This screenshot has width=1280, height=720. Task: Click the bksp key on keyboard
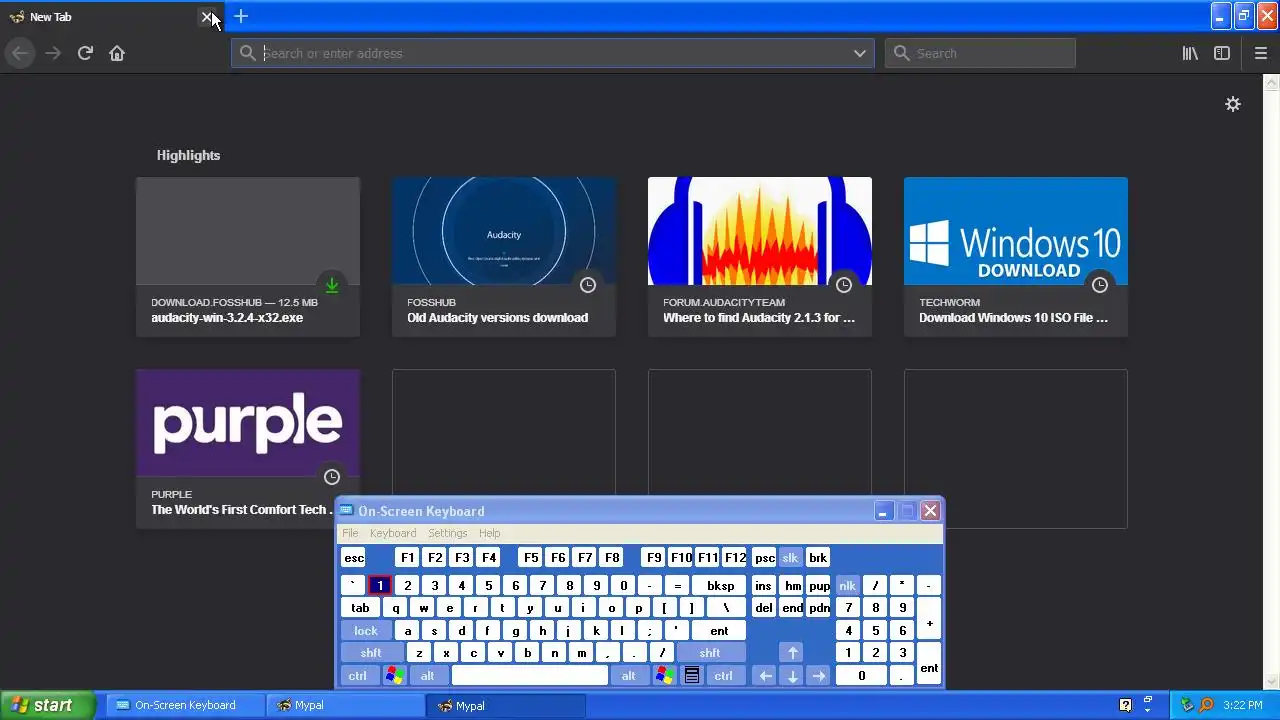coord(720,586)
